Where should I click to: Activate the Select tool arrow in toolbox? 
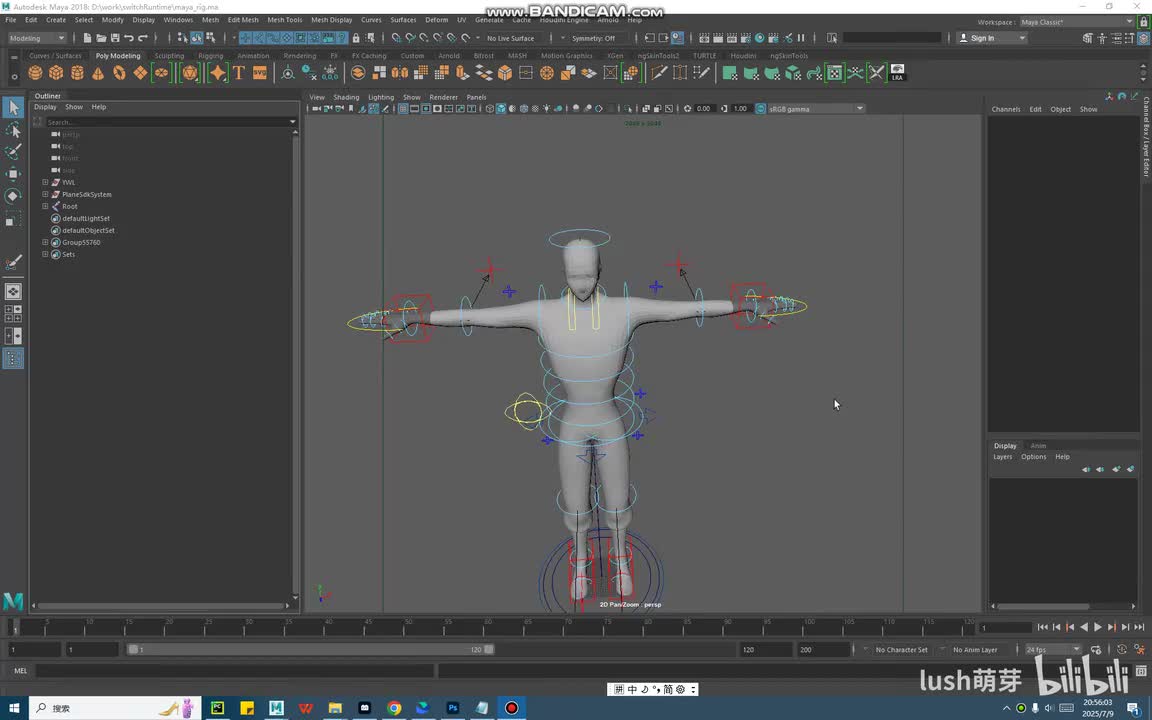[13, 108]
